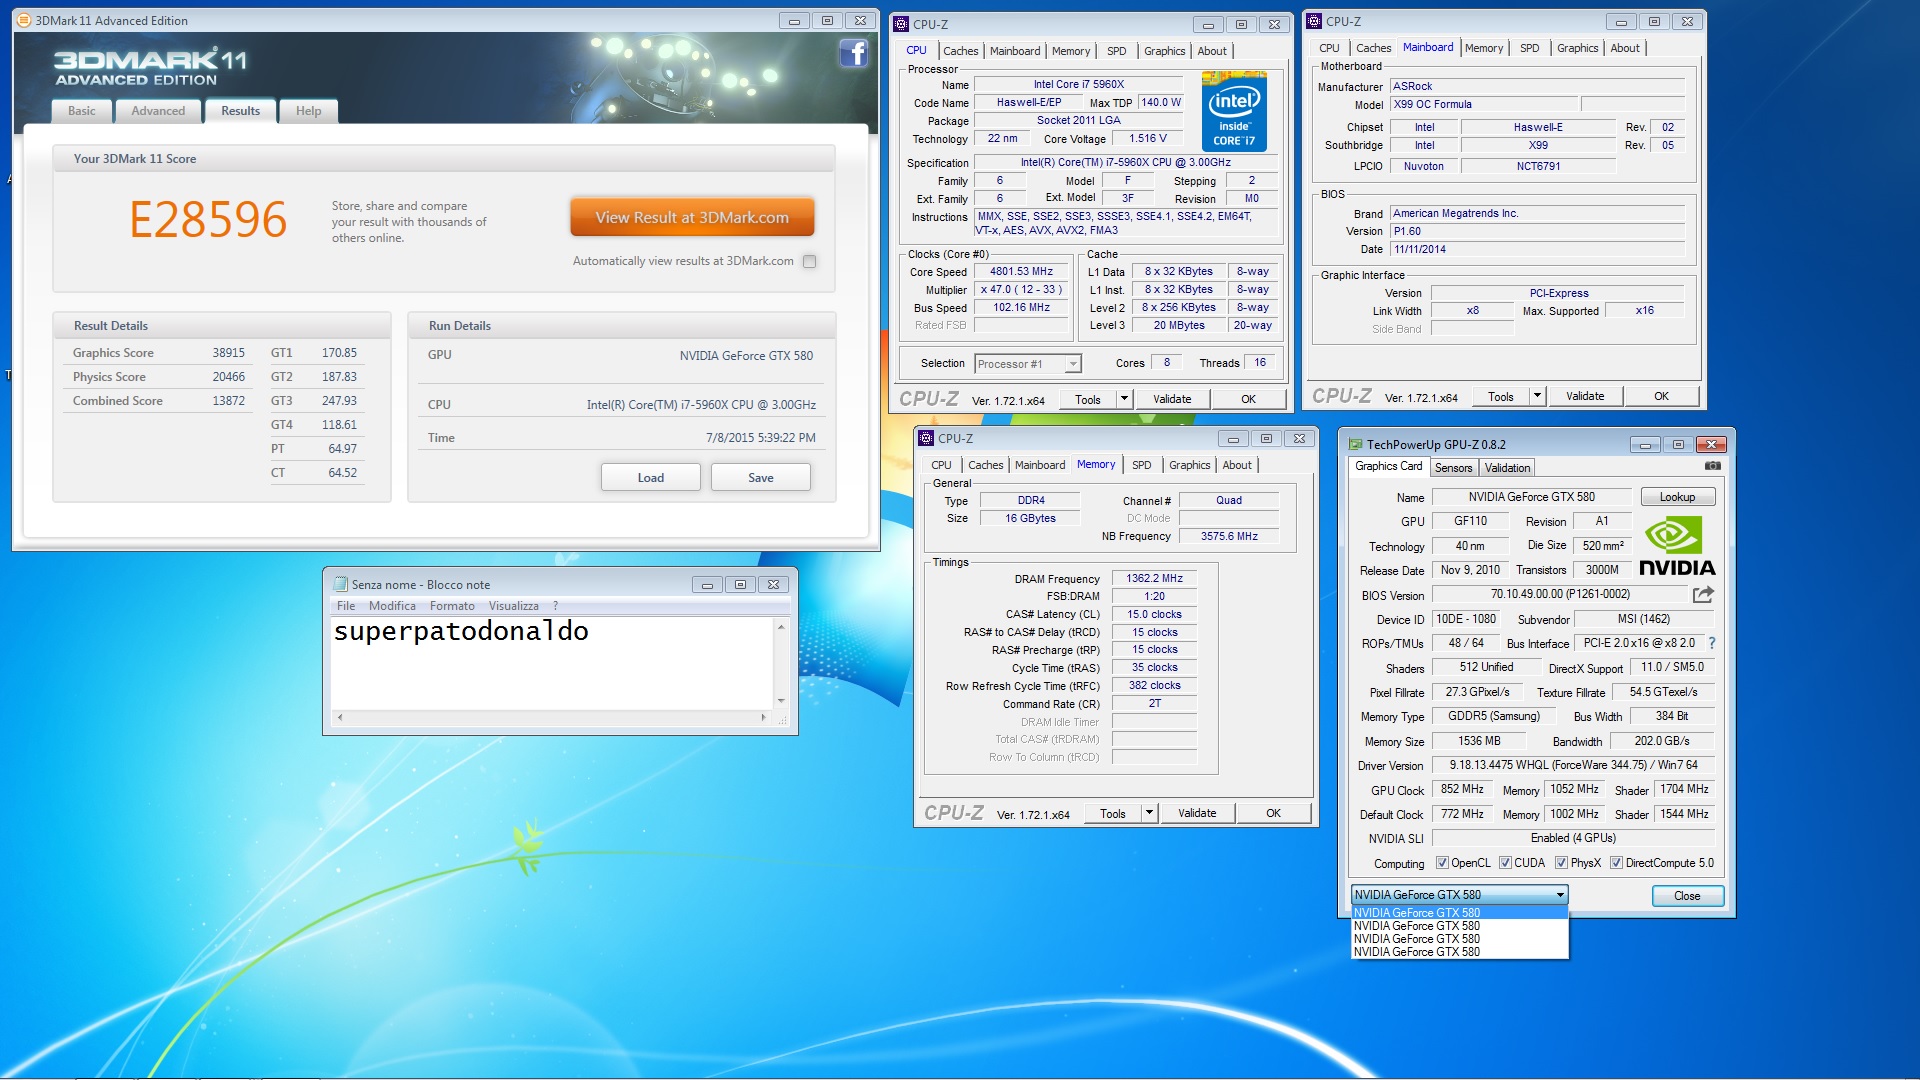Click the Lookup button in GPU-Z
The height and width of the screenshot is (1080, 1920).
(x=1677, y=497)
